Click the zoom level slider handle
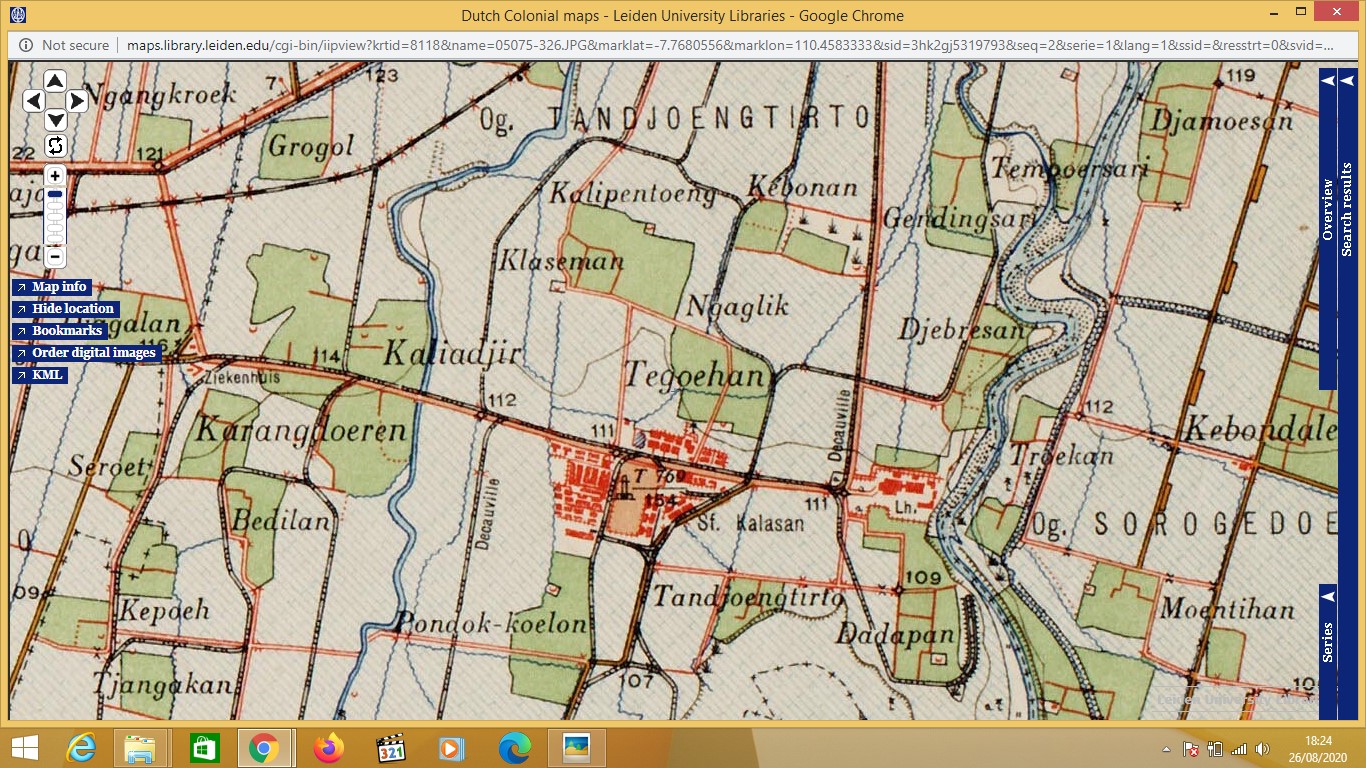Image resolution: width=1366 pixels, height=768 pixels. coord(55,194)
